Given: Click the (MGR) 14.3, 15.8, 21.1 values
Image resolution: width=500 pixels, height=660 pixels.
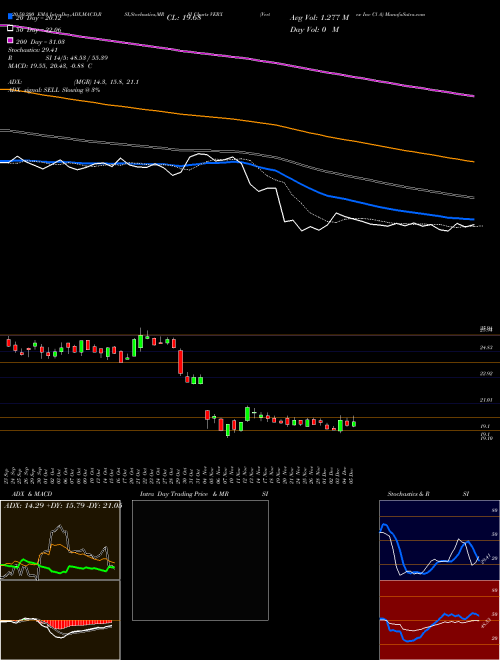Looking at the screenshot, I should 106,82.
